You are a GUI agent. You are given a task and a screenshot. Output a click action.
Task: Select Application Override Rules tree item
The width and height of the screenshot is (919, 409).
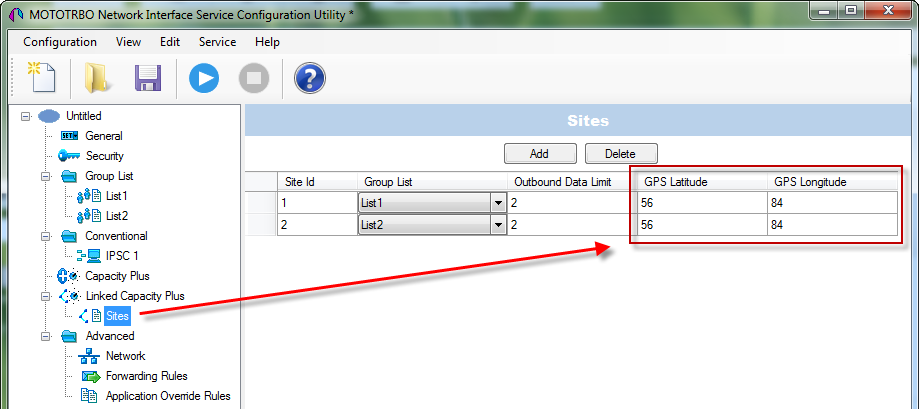[168, 396]
